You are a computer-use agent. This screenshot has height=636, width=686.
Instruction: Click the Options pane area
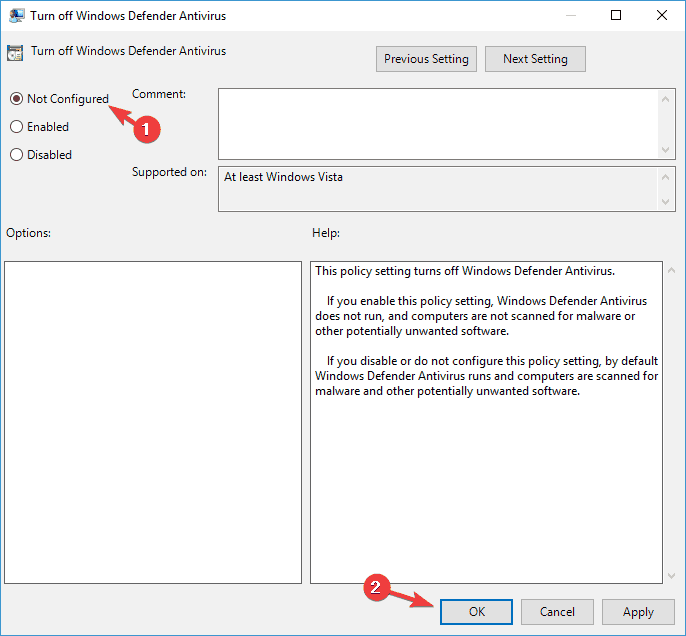[x=153, y=423]
